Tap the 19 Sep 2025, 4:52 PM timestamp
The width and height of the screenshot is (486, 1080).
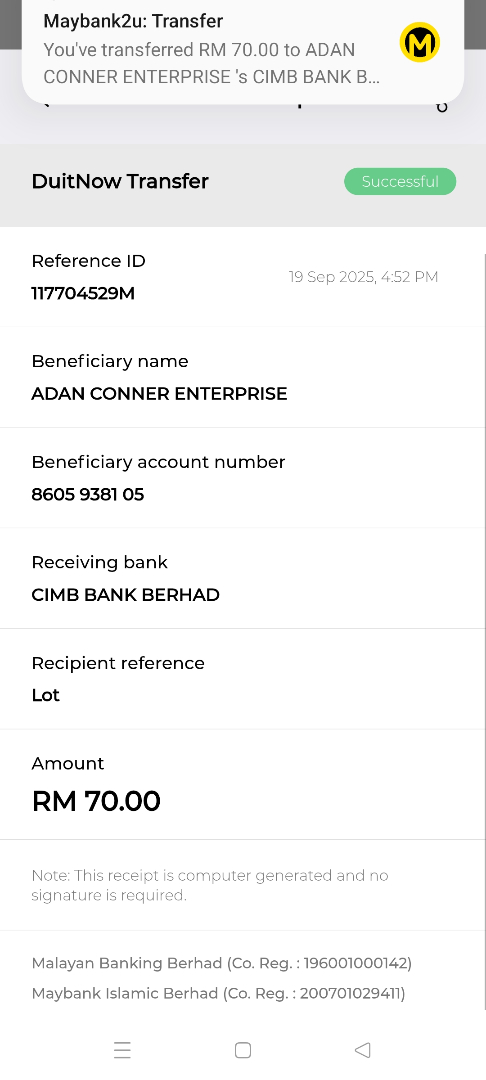[363, 277]
